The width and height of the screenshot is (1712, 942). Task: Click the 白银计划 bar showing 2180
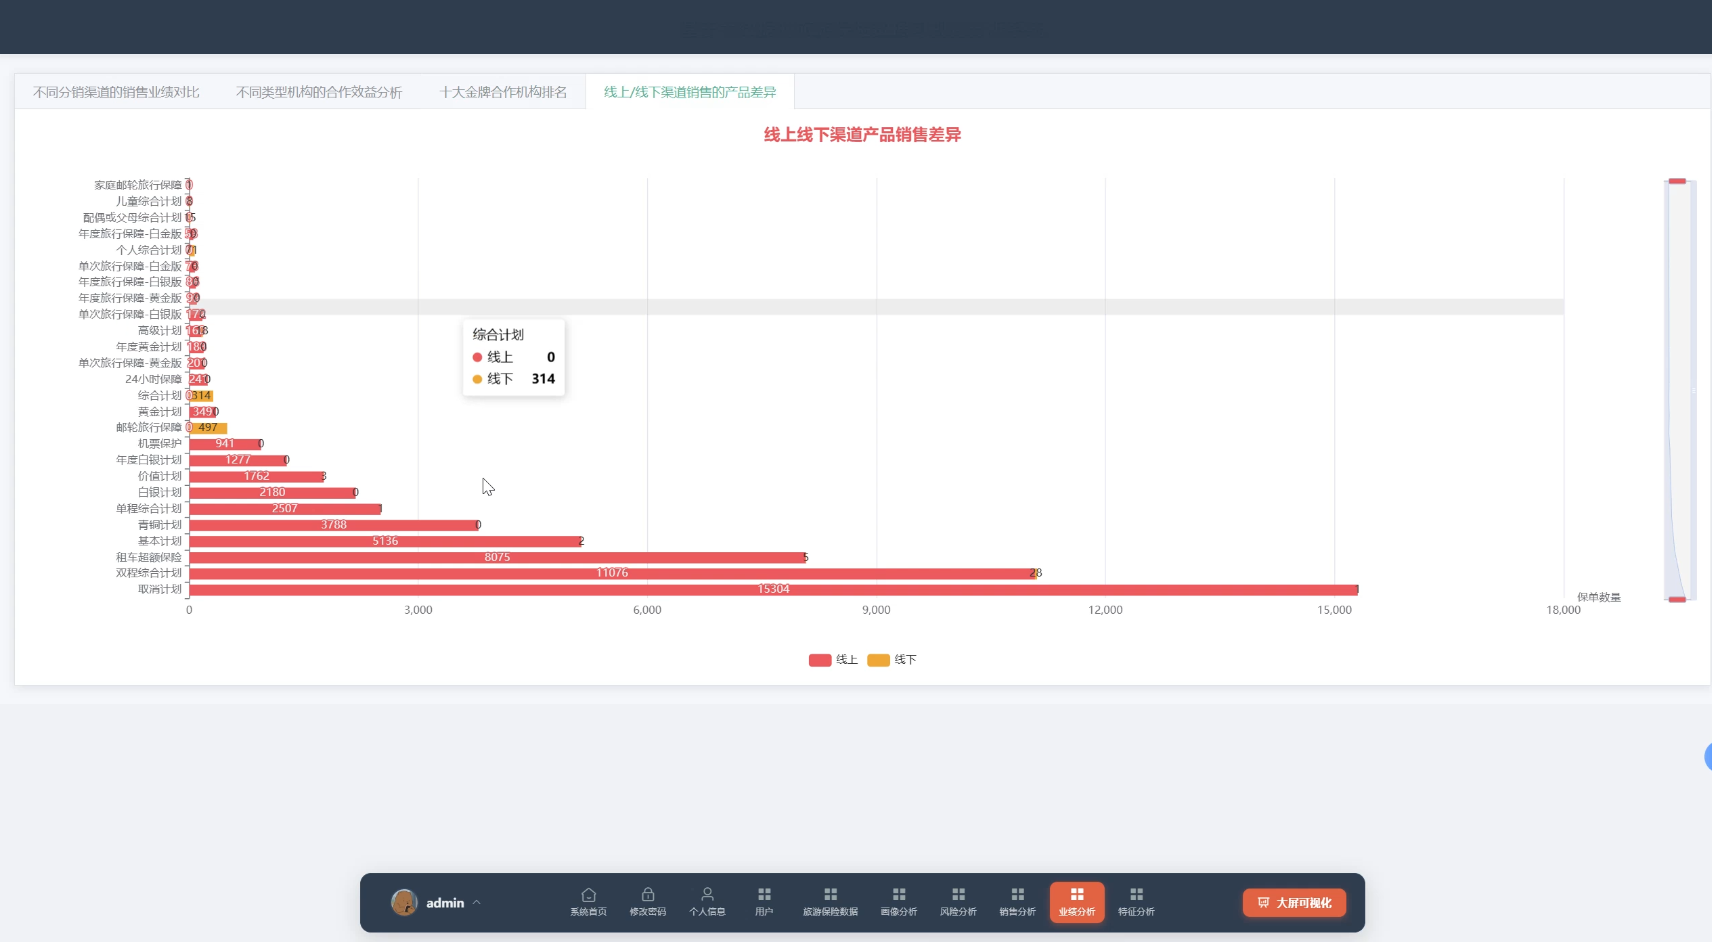point(272,492)
